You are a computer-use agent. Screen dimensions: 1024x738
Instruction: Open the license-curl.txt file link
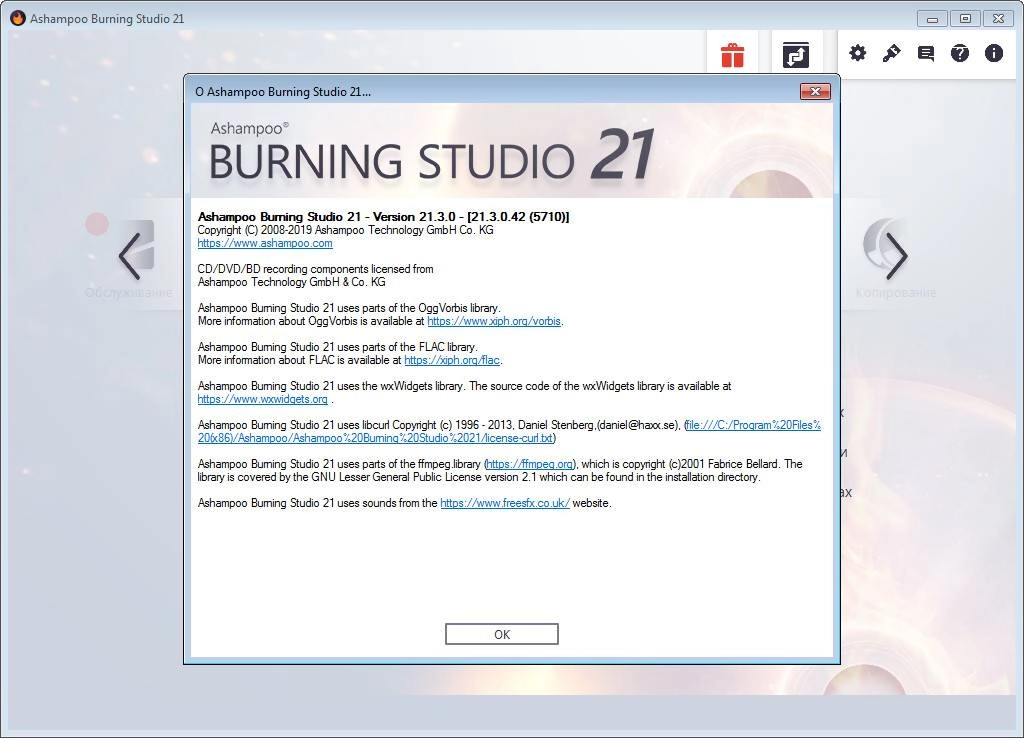coord(509,432)
